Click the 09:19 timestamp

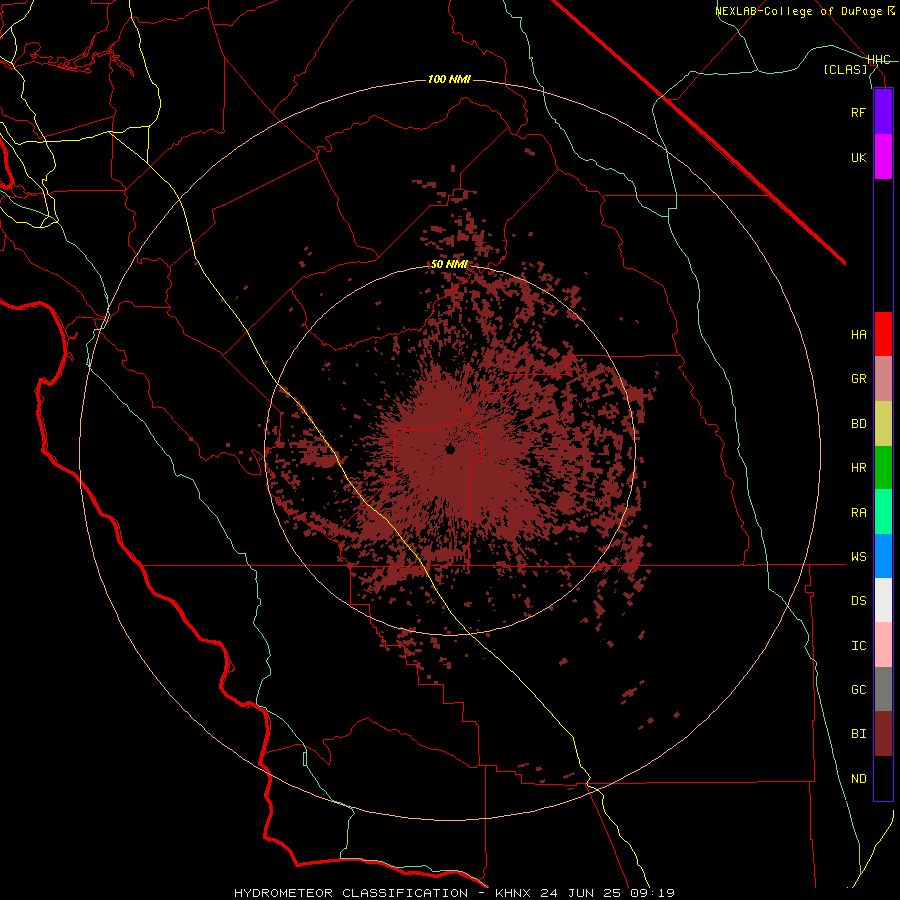pyautogui.click(x=652, y=893)
